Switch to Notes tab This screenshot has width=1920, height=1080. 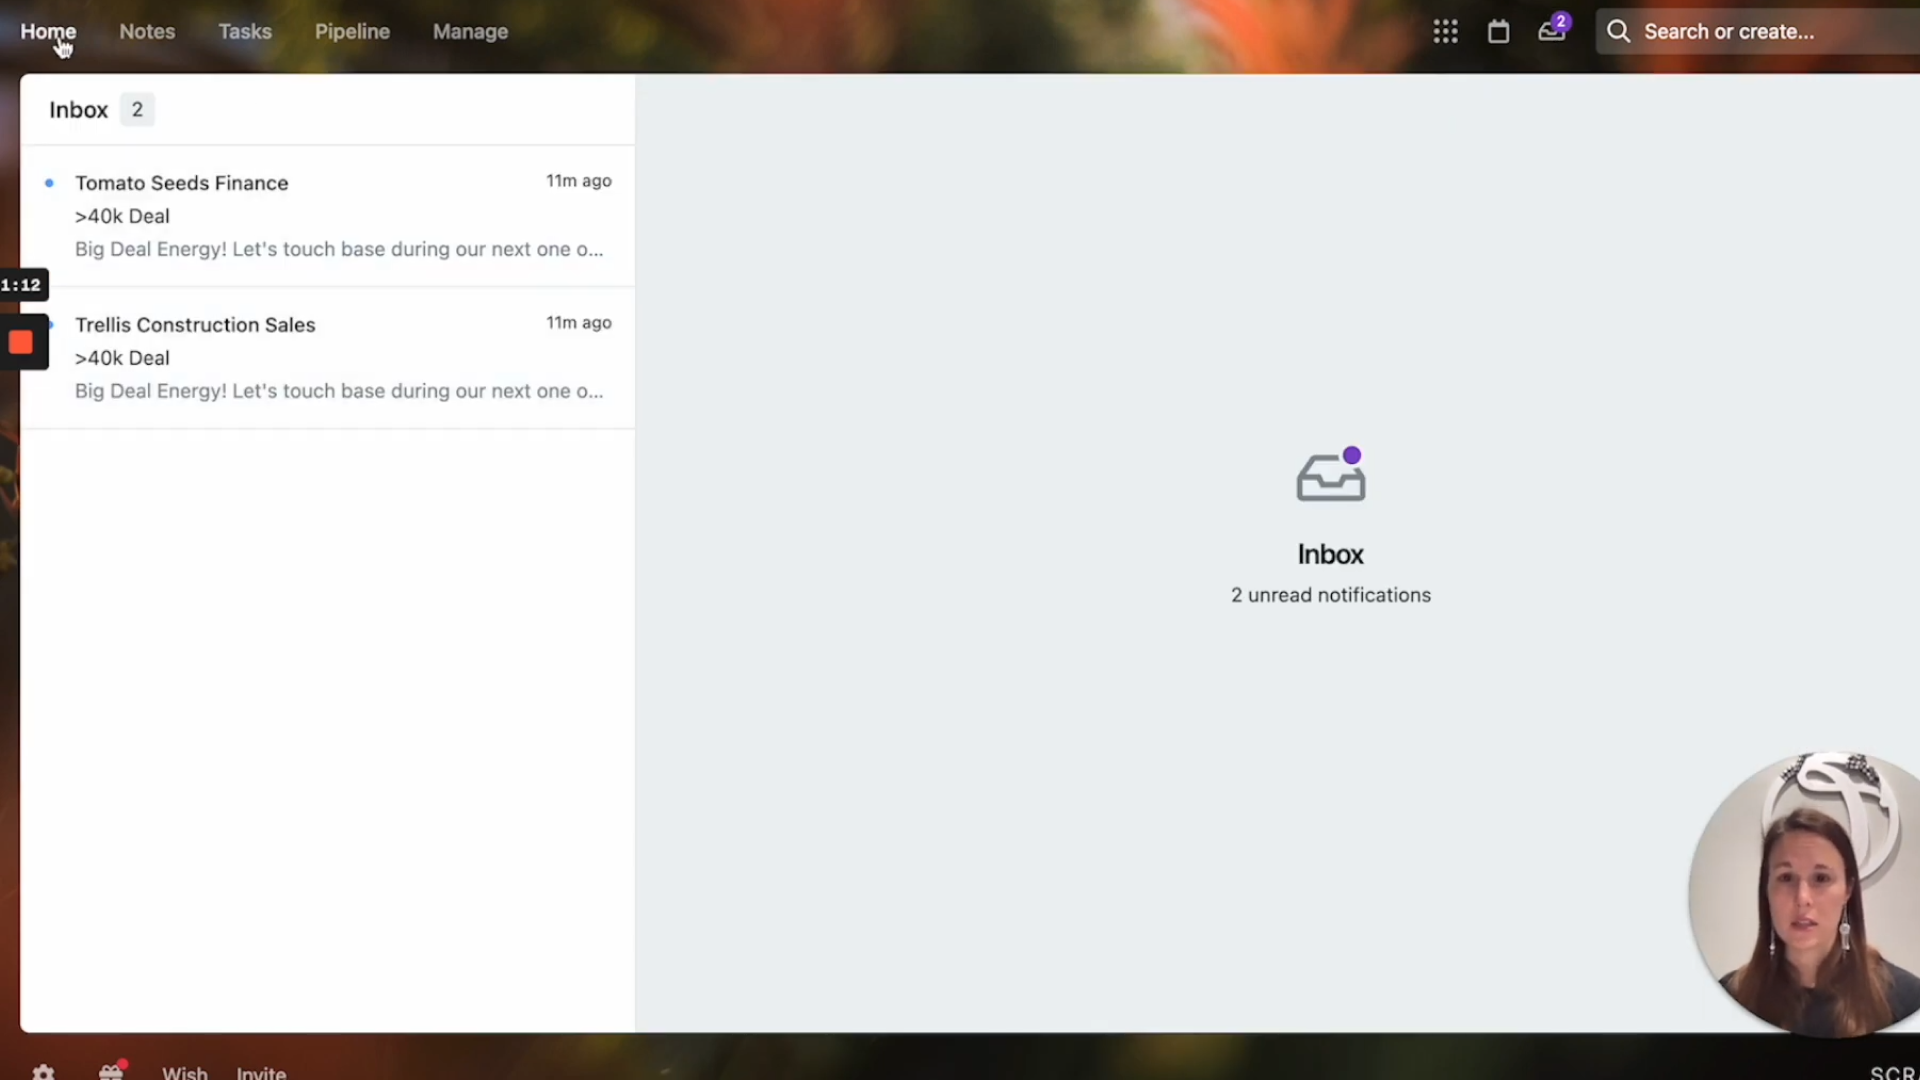coord(147,32)
